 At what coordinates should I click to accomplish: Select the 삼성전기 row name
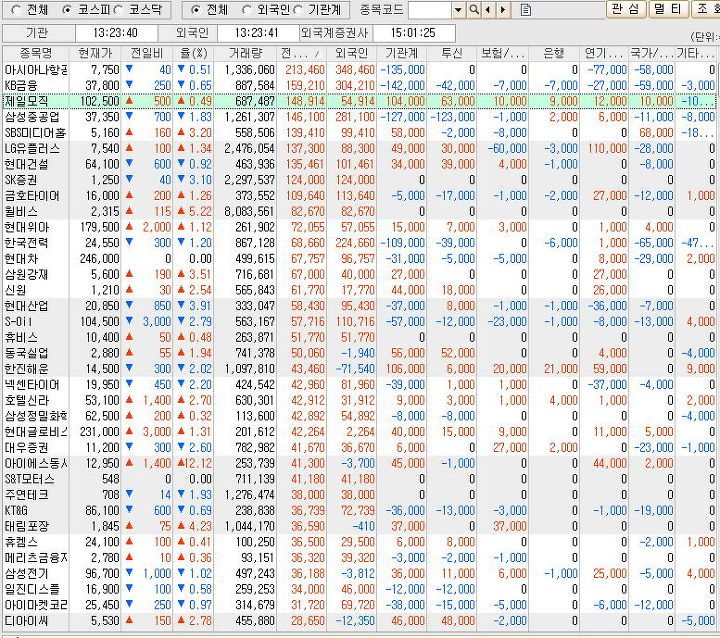tap(26, 573)
